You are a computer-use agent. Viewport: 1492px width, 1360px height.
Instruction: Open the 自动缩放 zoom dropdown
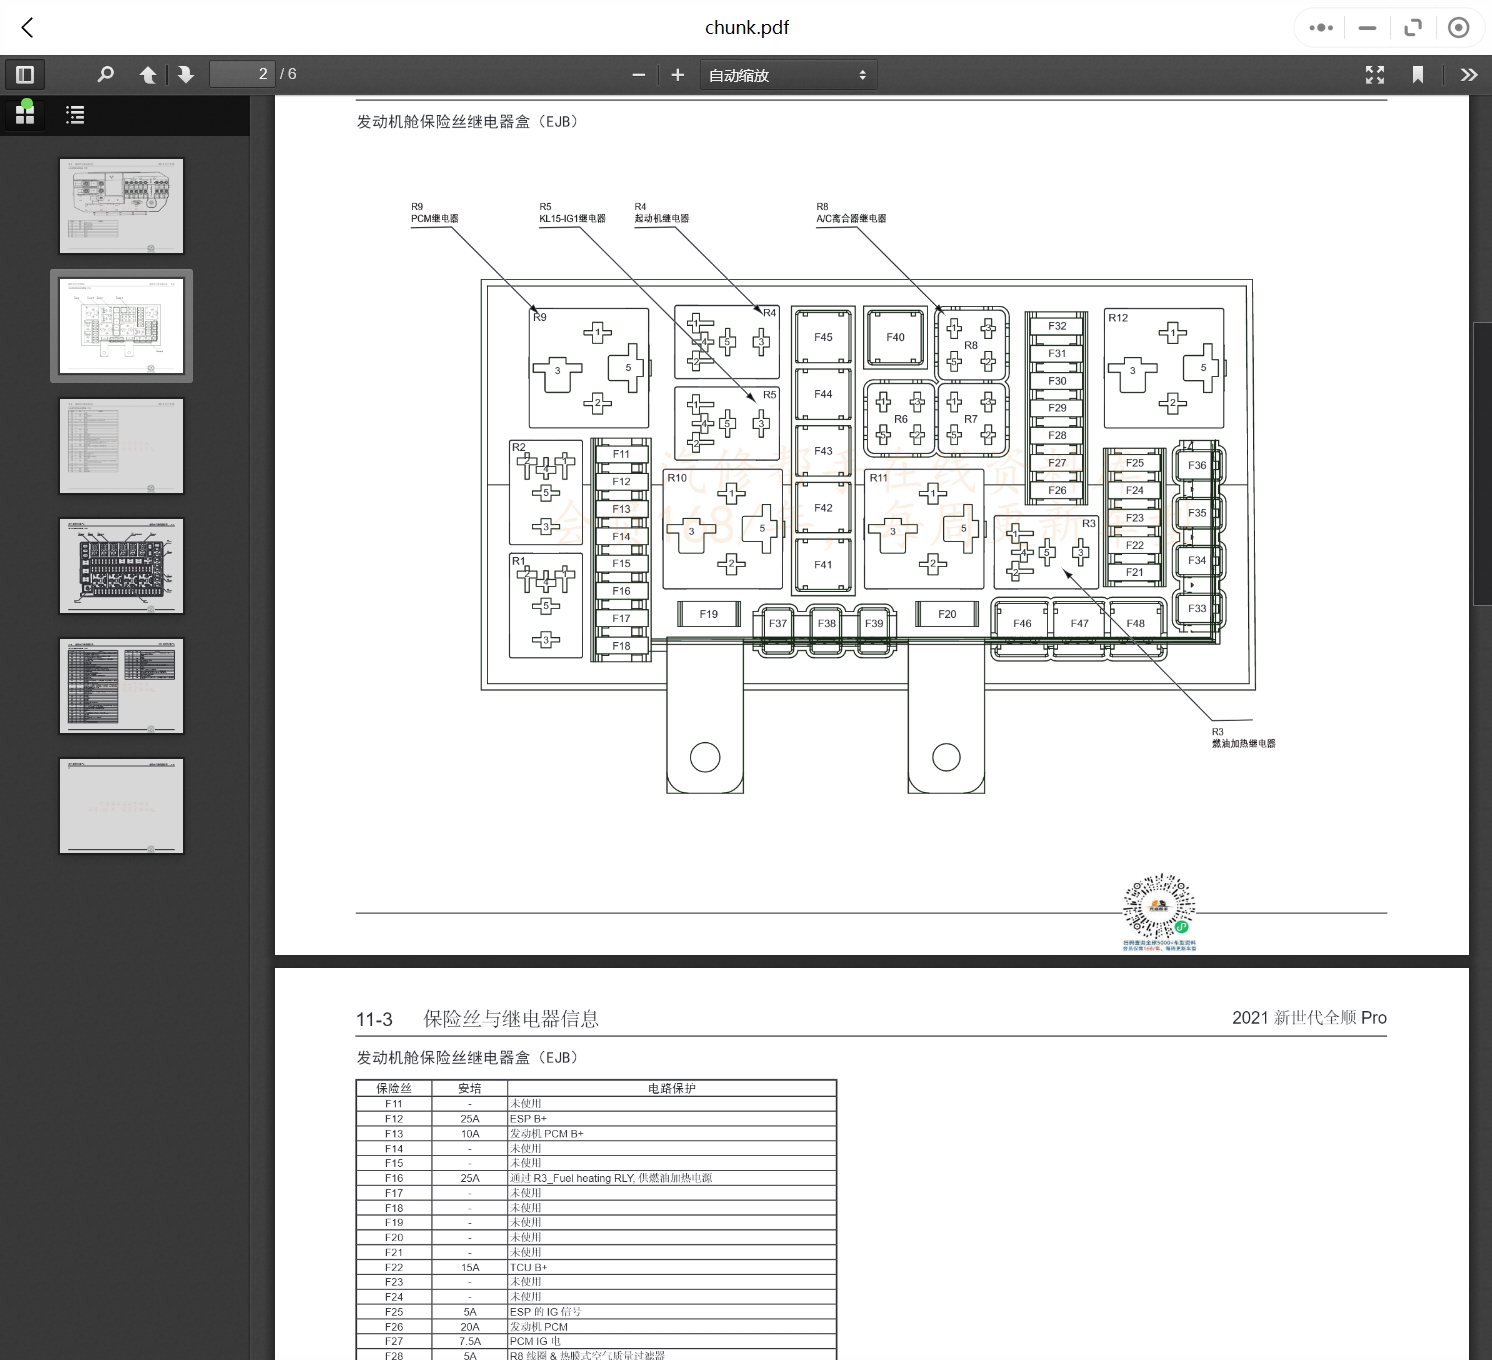pyautogui.click(x=787, y=75)
